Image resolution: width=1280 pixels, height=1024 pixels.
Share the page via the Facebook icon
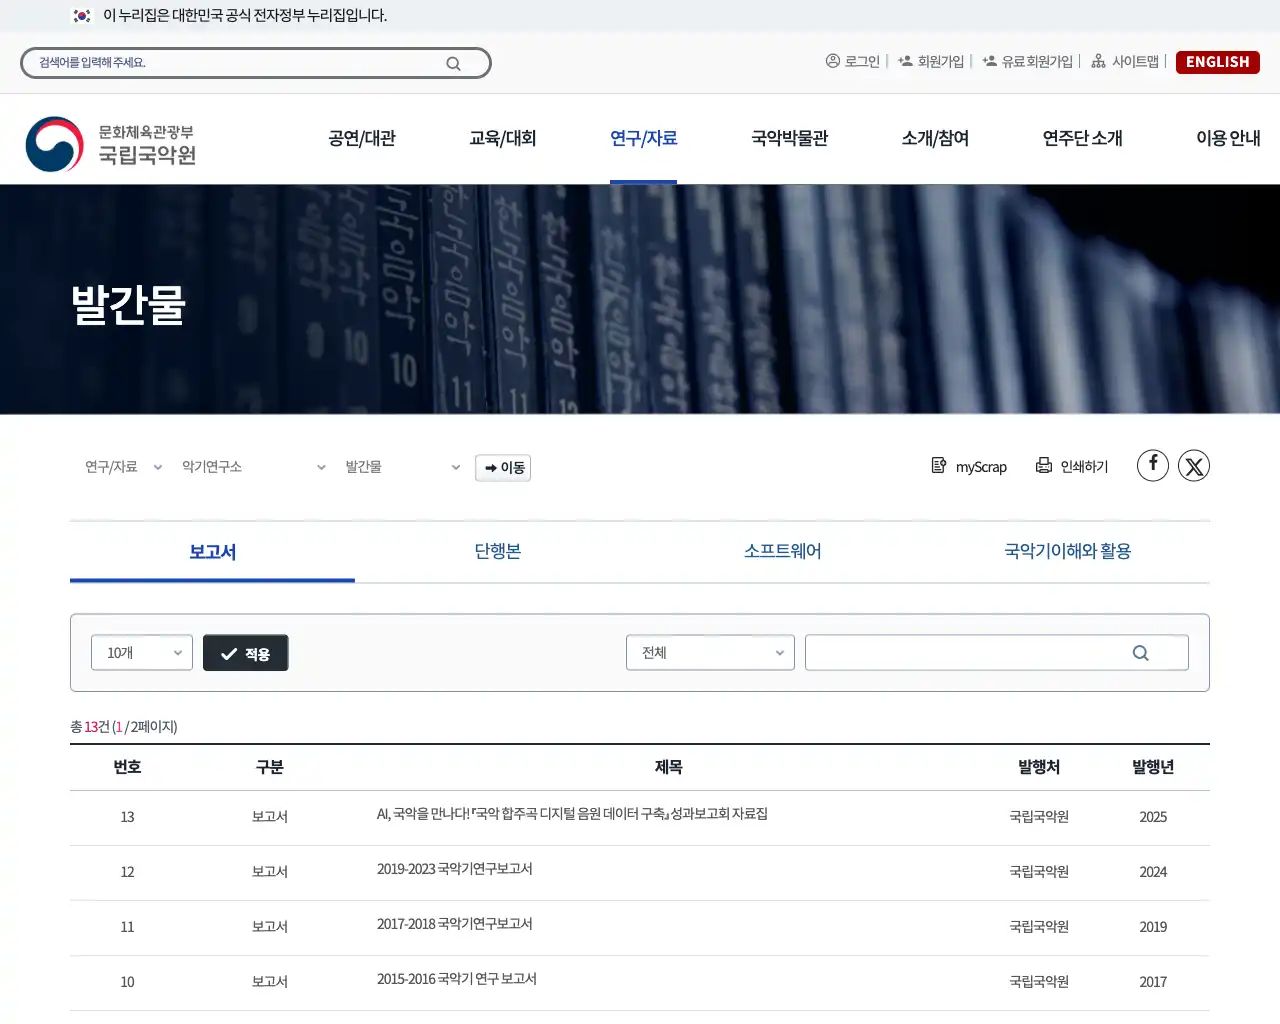[1152, 465]
